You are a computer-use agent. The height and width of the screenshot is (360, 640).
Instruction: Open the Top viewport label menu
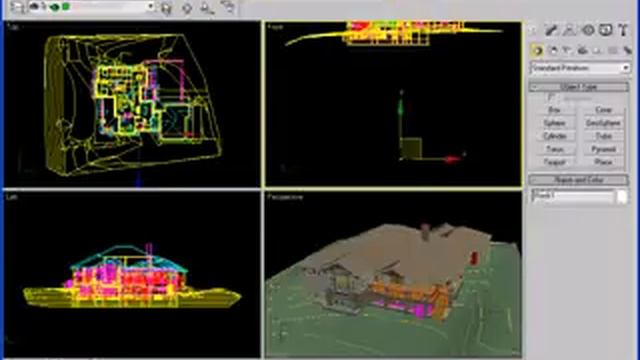(x=13, y=27)
